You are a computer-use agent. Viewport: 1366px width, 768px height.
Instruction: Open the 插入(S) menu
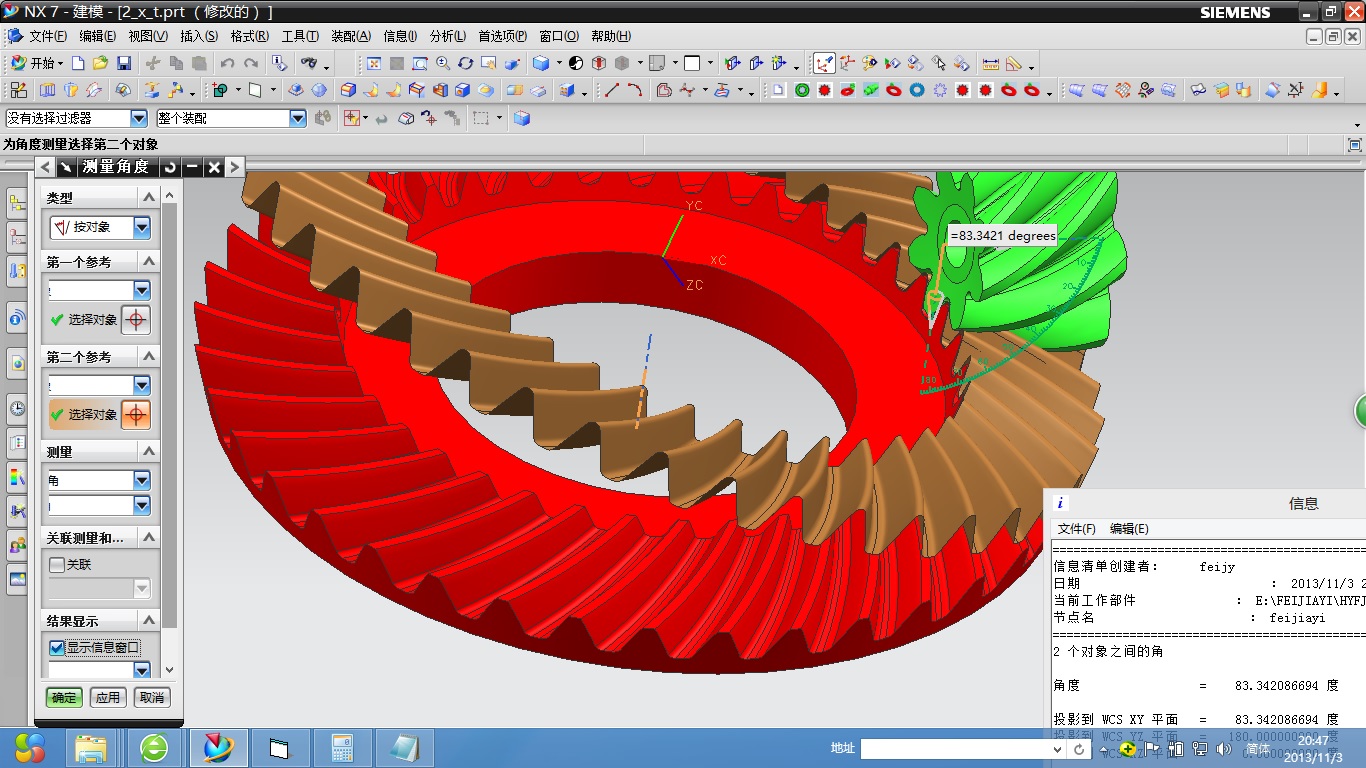(x=198, y=36)
